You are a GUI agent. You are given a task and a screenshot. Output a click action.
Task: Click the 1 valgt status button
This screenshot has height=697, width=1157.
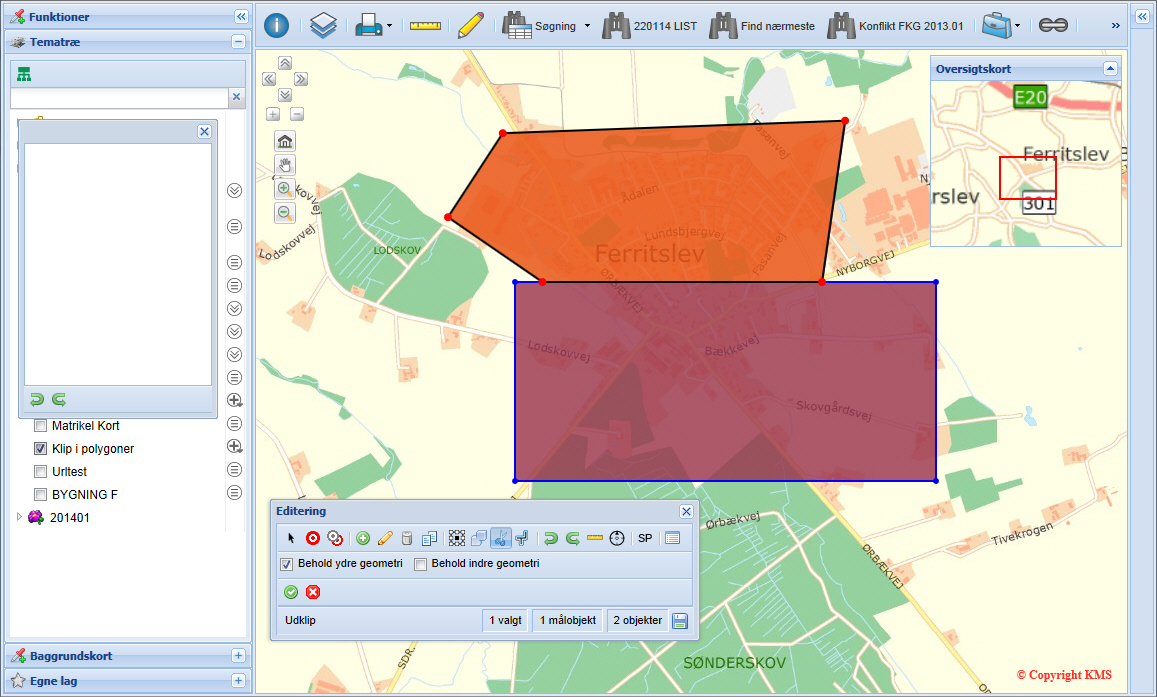(x=505, y=620)
